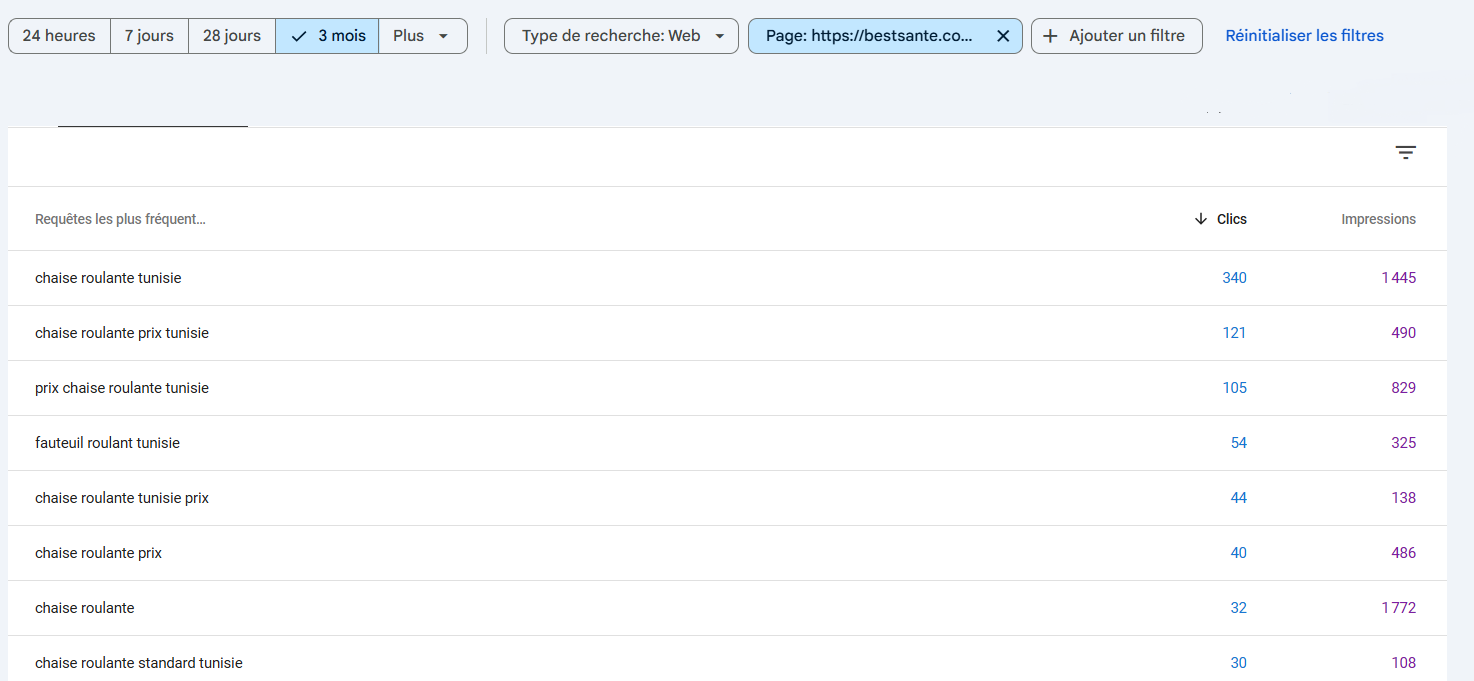
Task: Open the 'prix chaise roulante tunisie' row
Action: pyautogui.click(x=122, y=388)
